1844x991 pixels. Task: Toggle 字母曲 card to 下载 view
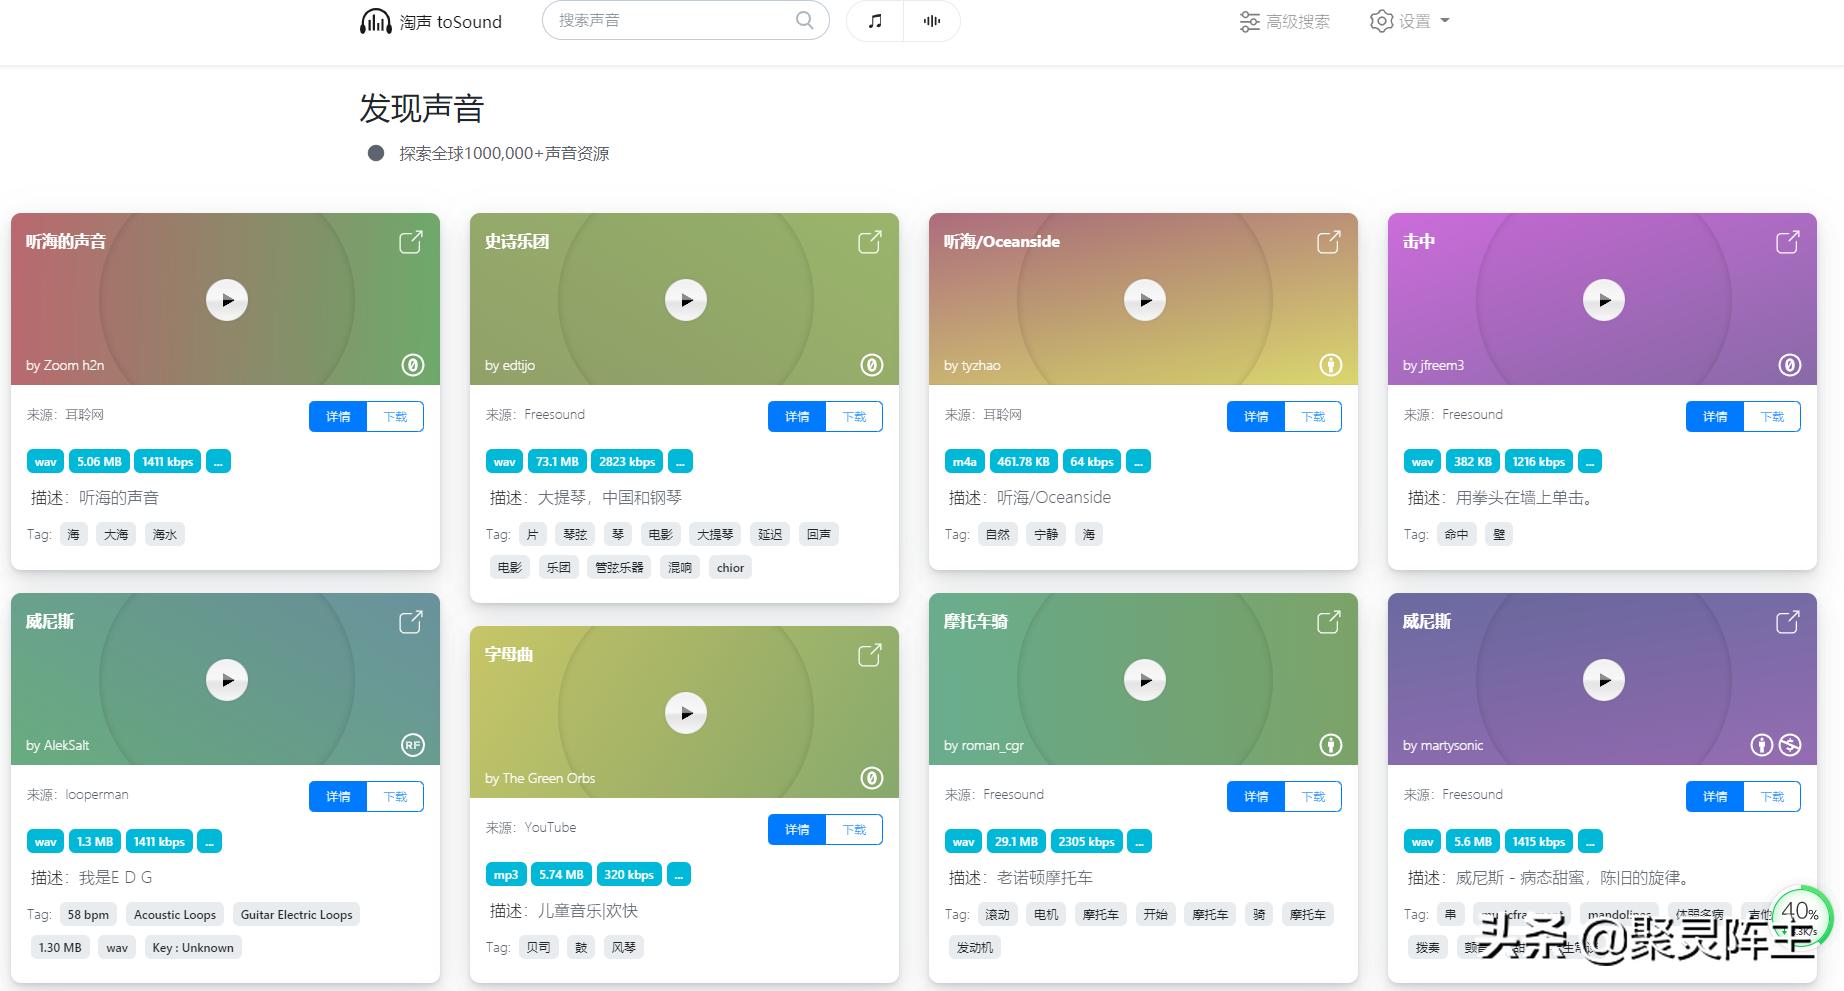coord(854,829)
